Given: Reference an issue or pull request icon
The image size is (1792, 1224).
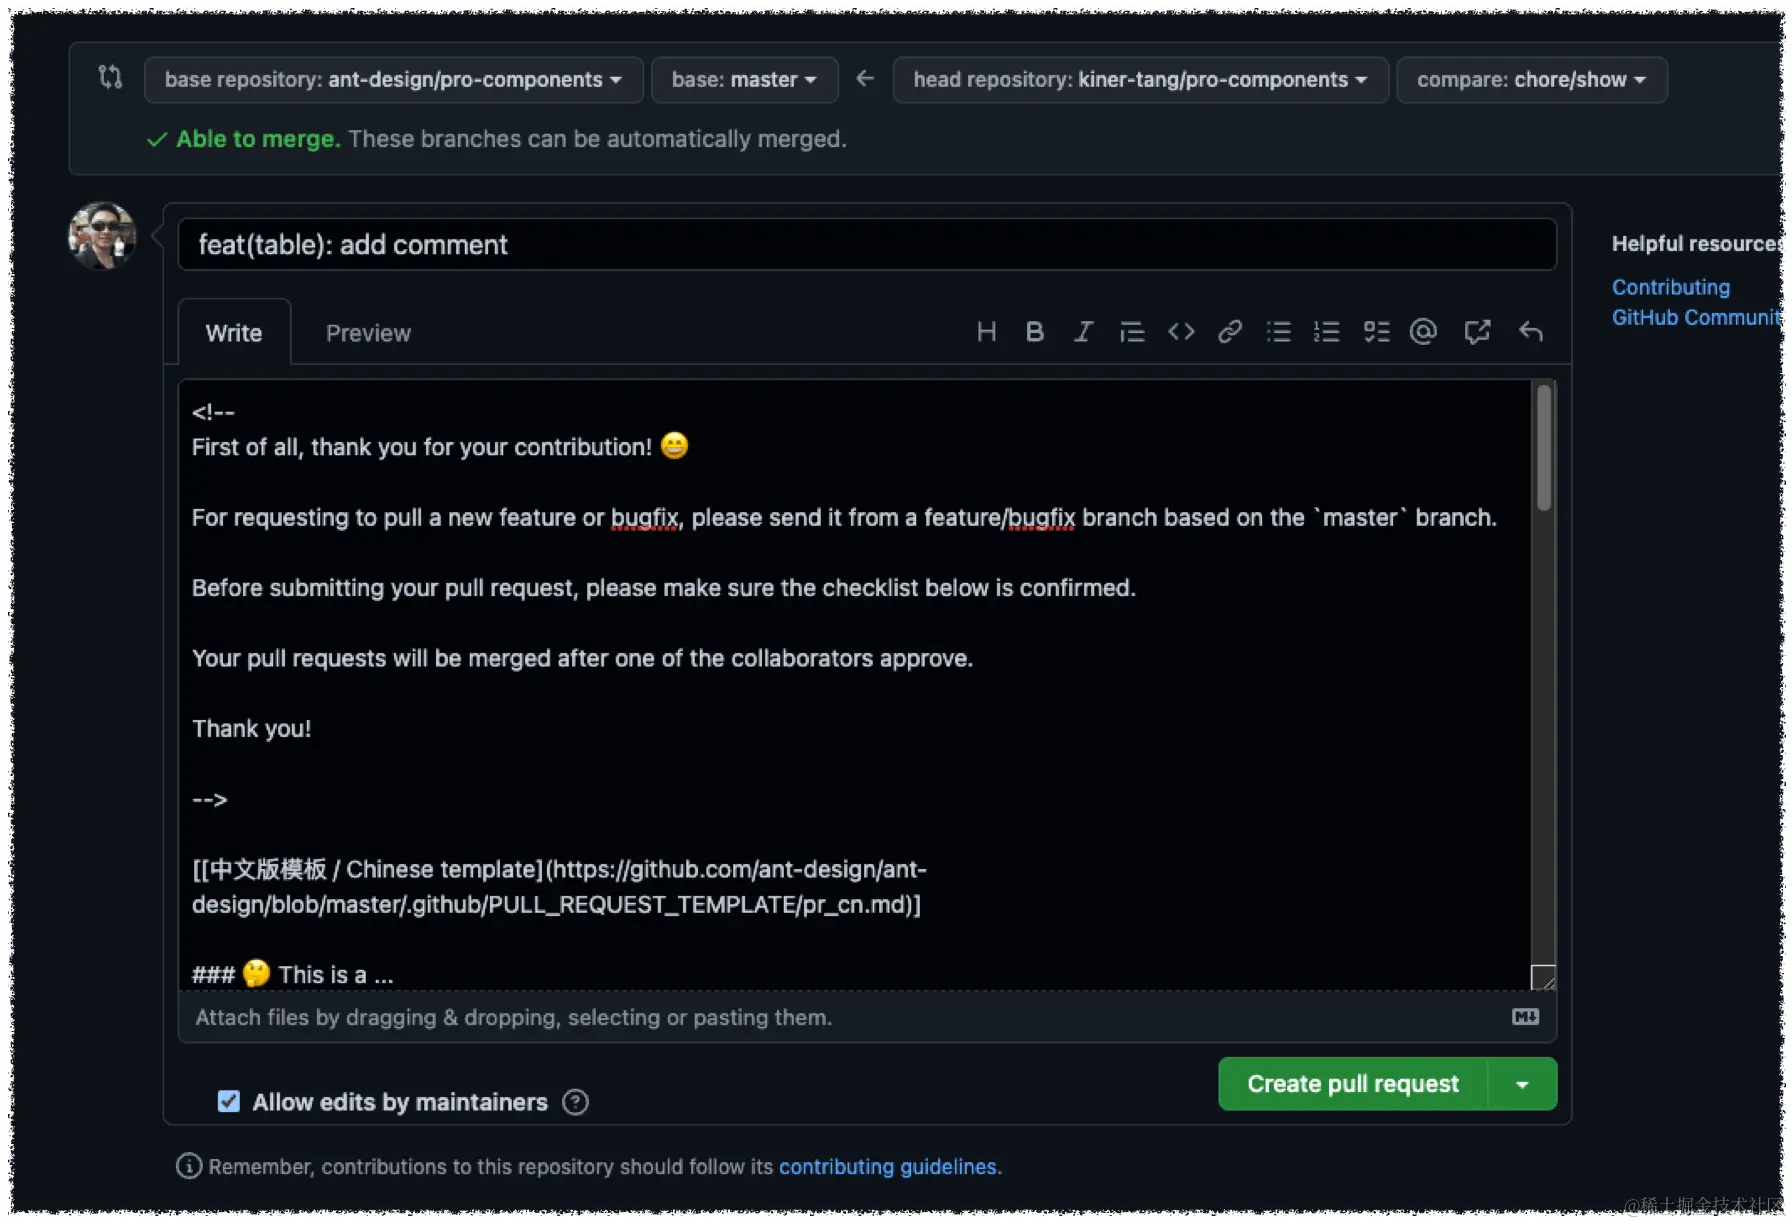Looking at the screenshot, I should coord(1477,332).
